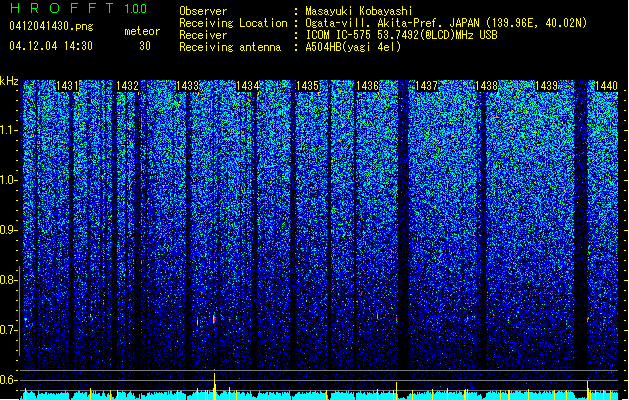Click the Receiving Location field label

pyautogui.click(x=233, y=23)
